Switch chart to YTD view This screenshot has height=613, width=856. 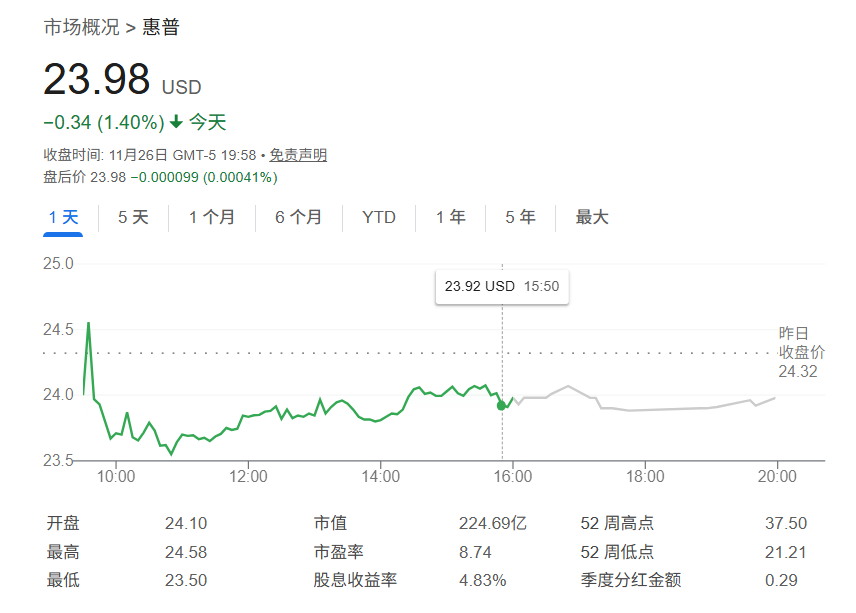[379, 217]
